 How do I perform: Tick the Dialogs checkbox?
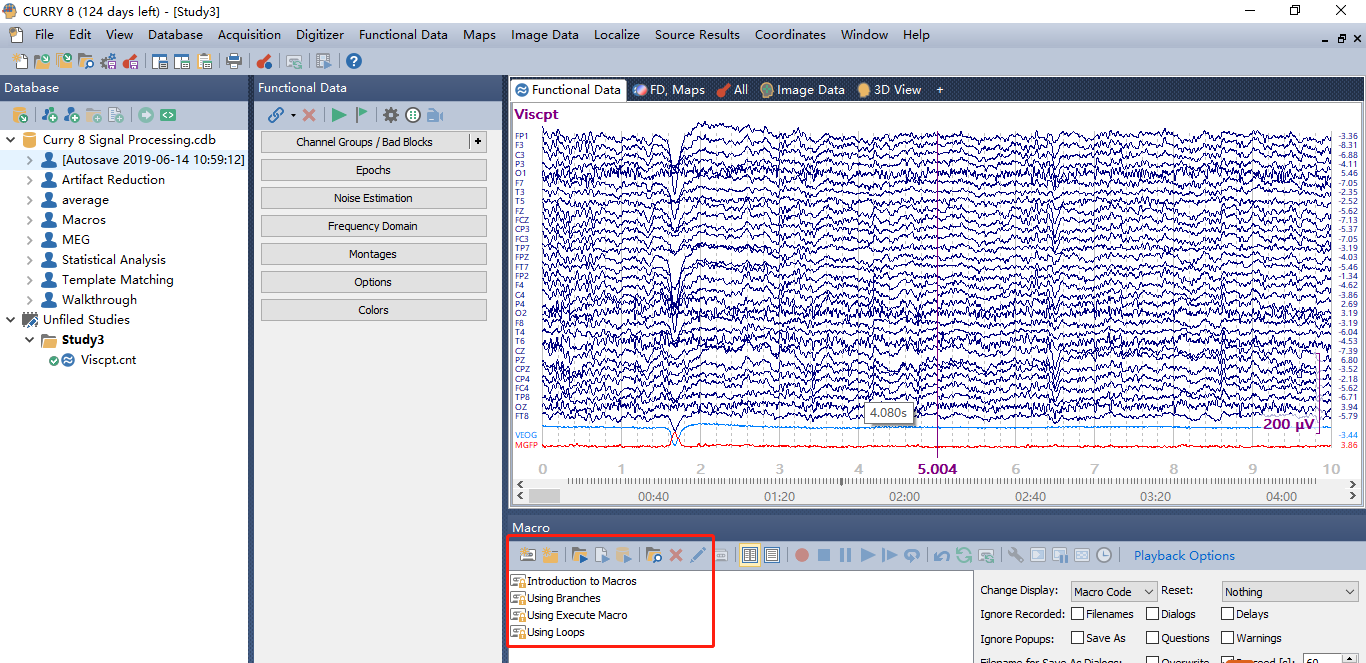click(x=1153, y=614)
